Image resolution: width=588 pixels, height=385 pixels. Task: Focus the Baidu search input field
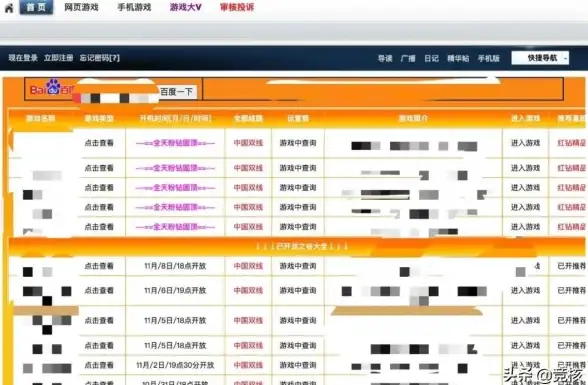point(116,92)
